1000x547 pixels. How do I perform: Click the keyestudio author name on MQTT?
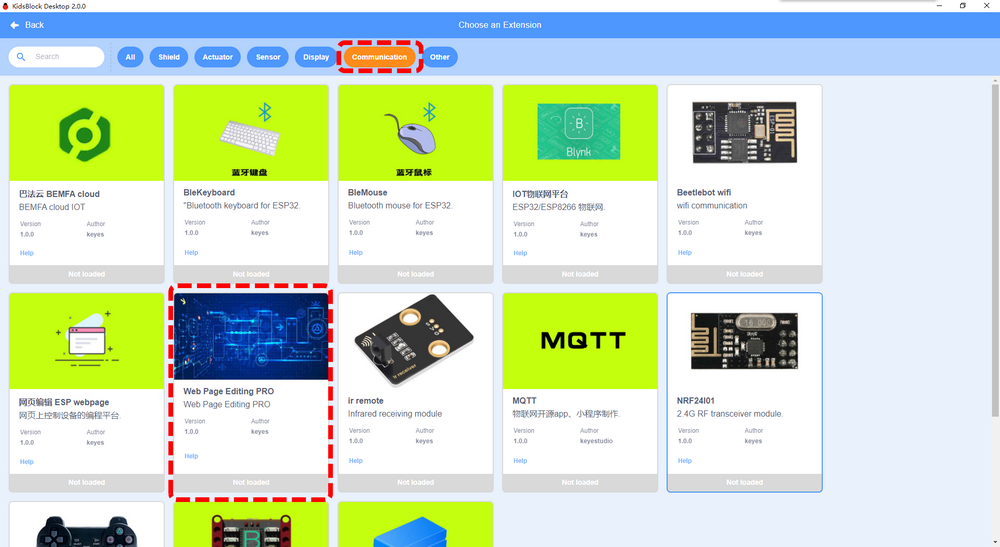[596, 441]
